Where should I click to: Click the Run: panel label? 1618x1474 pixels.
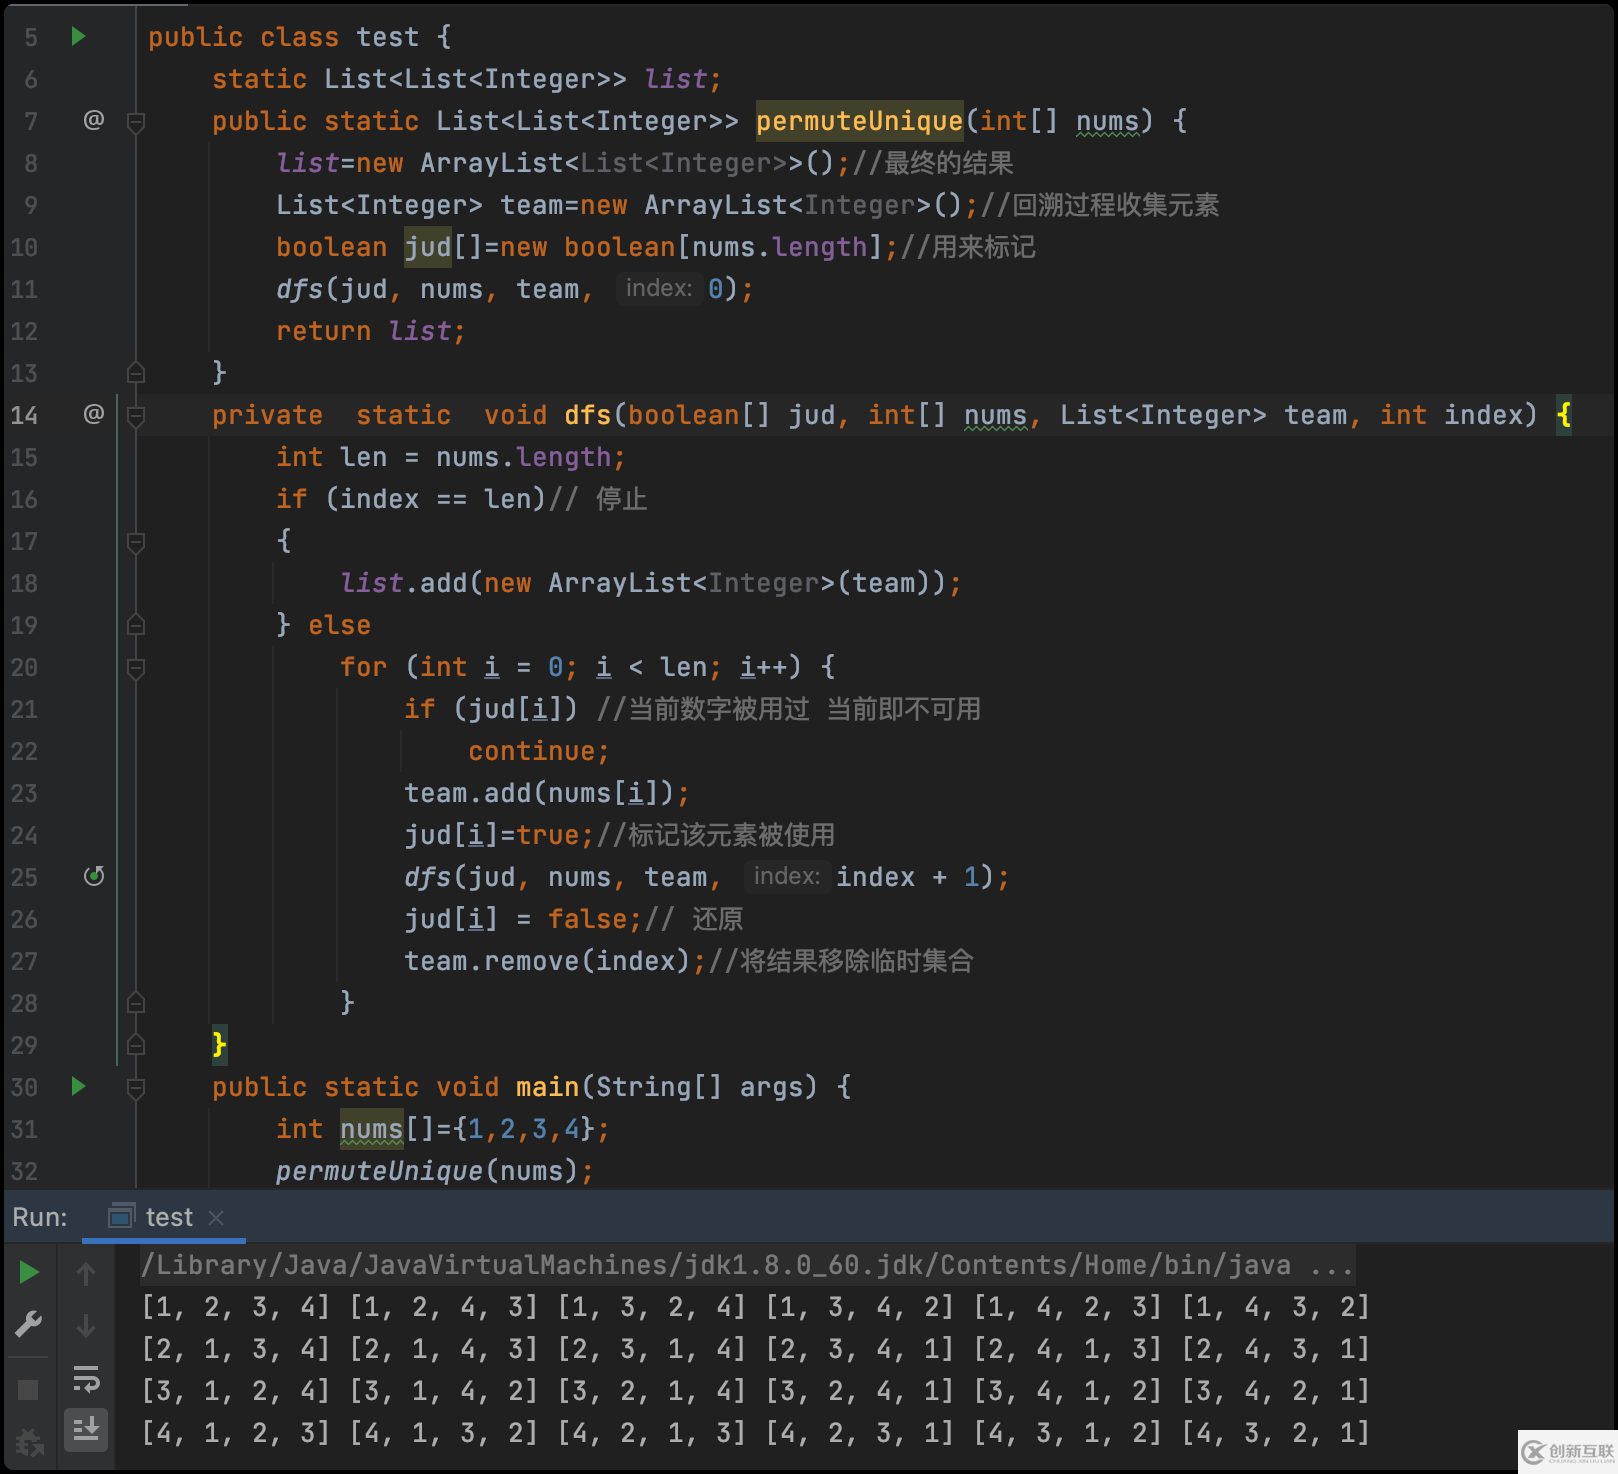tap(40, 1217)
